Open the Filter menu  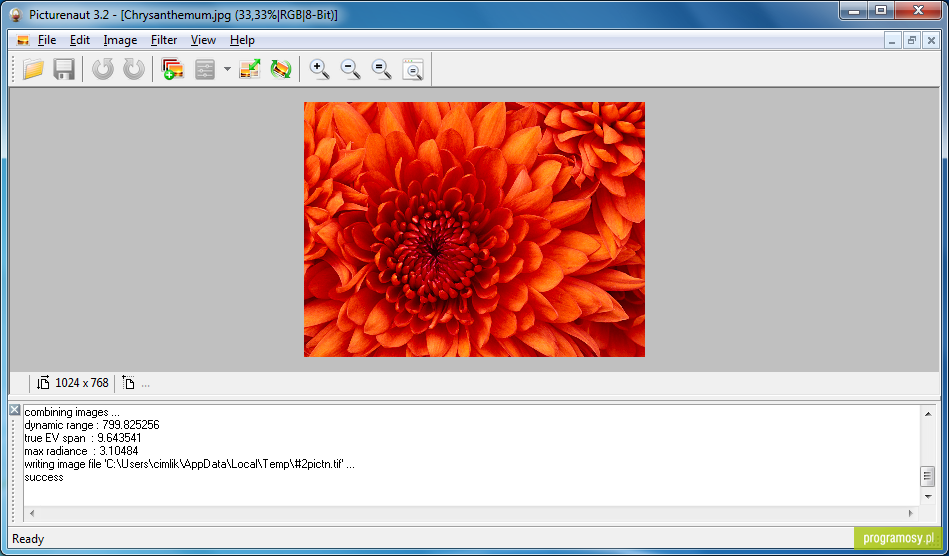pyautogui.click(x=163, y=40)
